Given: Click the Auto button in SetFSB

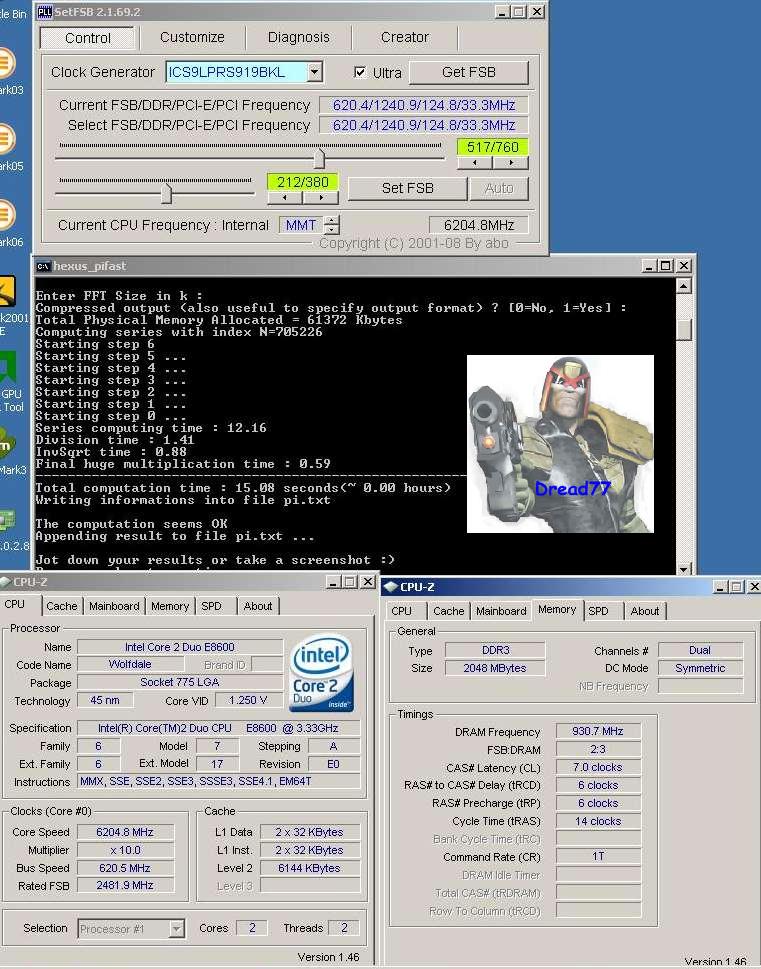Looking at the screenshot, I should pyautogui.click(x=499, y=188).
